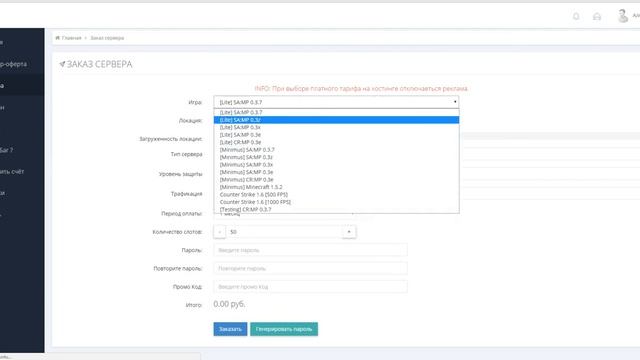This screenshot has height=360, width=640.
Task: Click the house icon beside the bell
Action: [x=597, y=16]
